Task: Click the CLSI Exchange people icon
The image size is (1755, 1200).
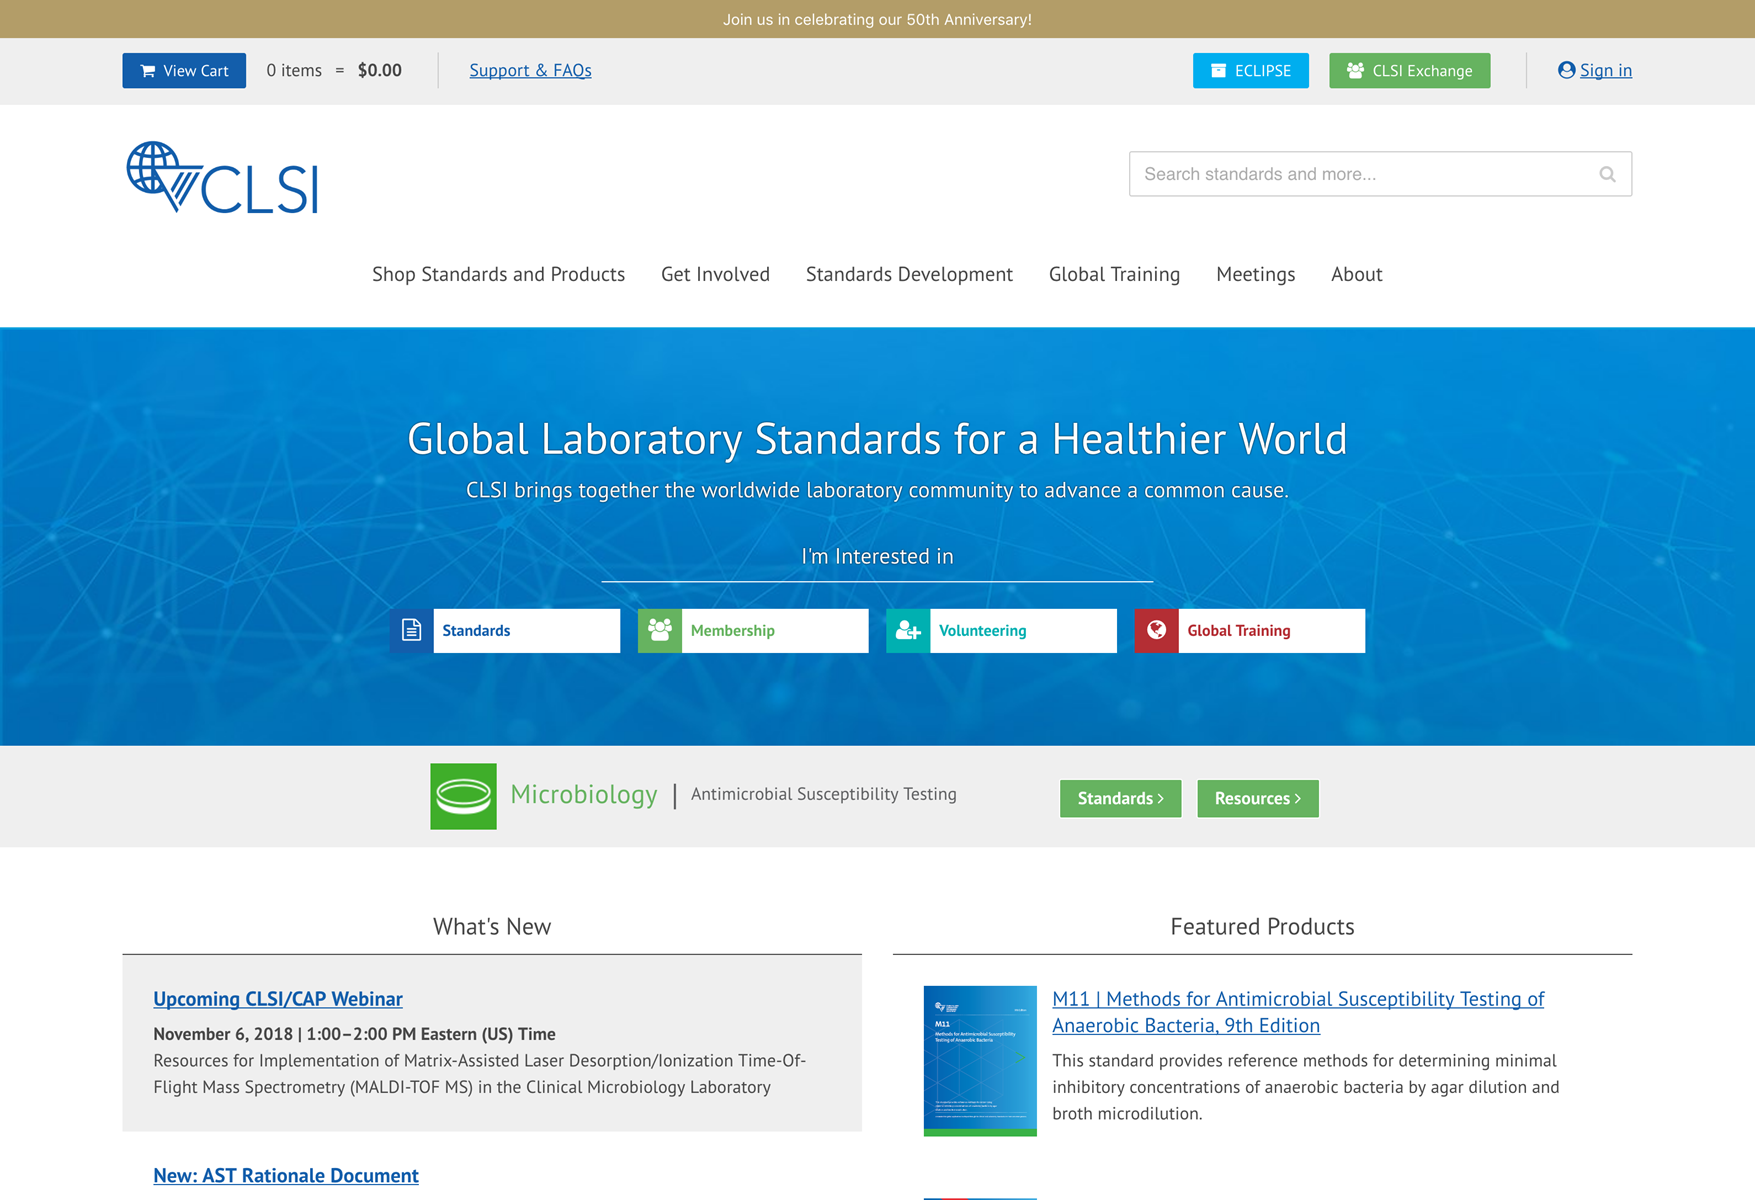Action: (1355, 71)
